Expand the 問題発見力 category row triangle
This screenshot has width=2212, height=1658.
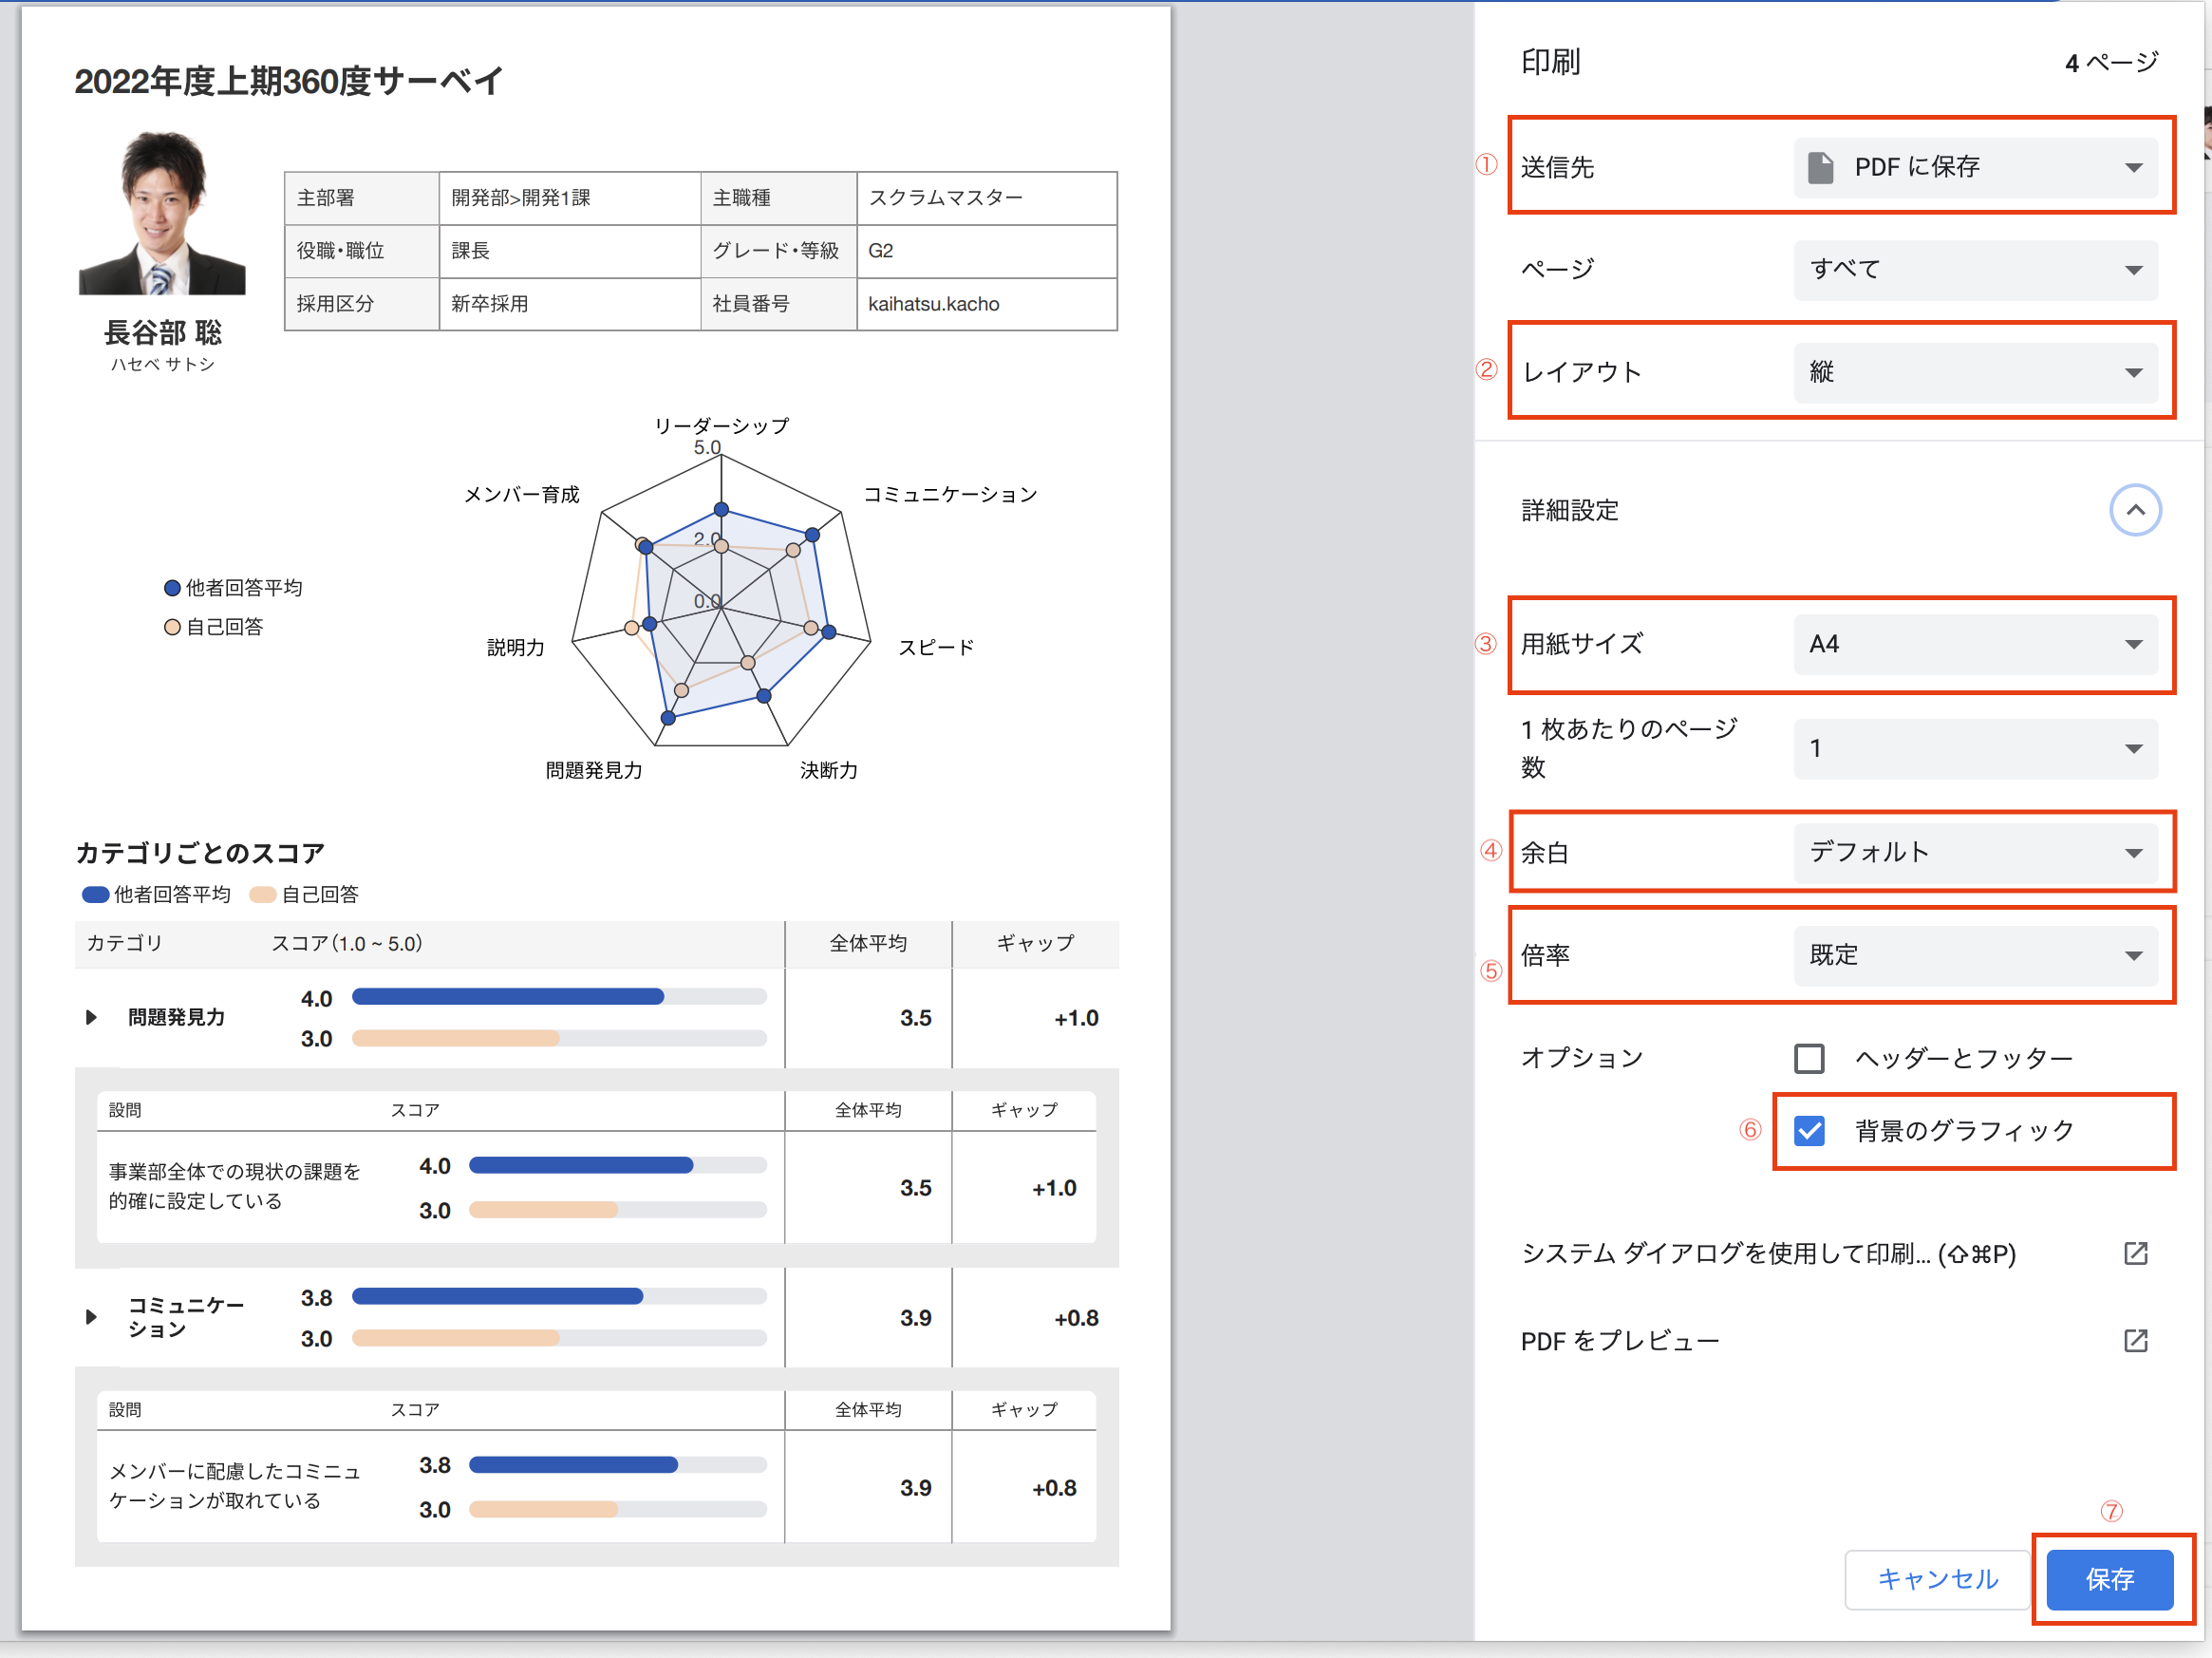[91, 1017]
